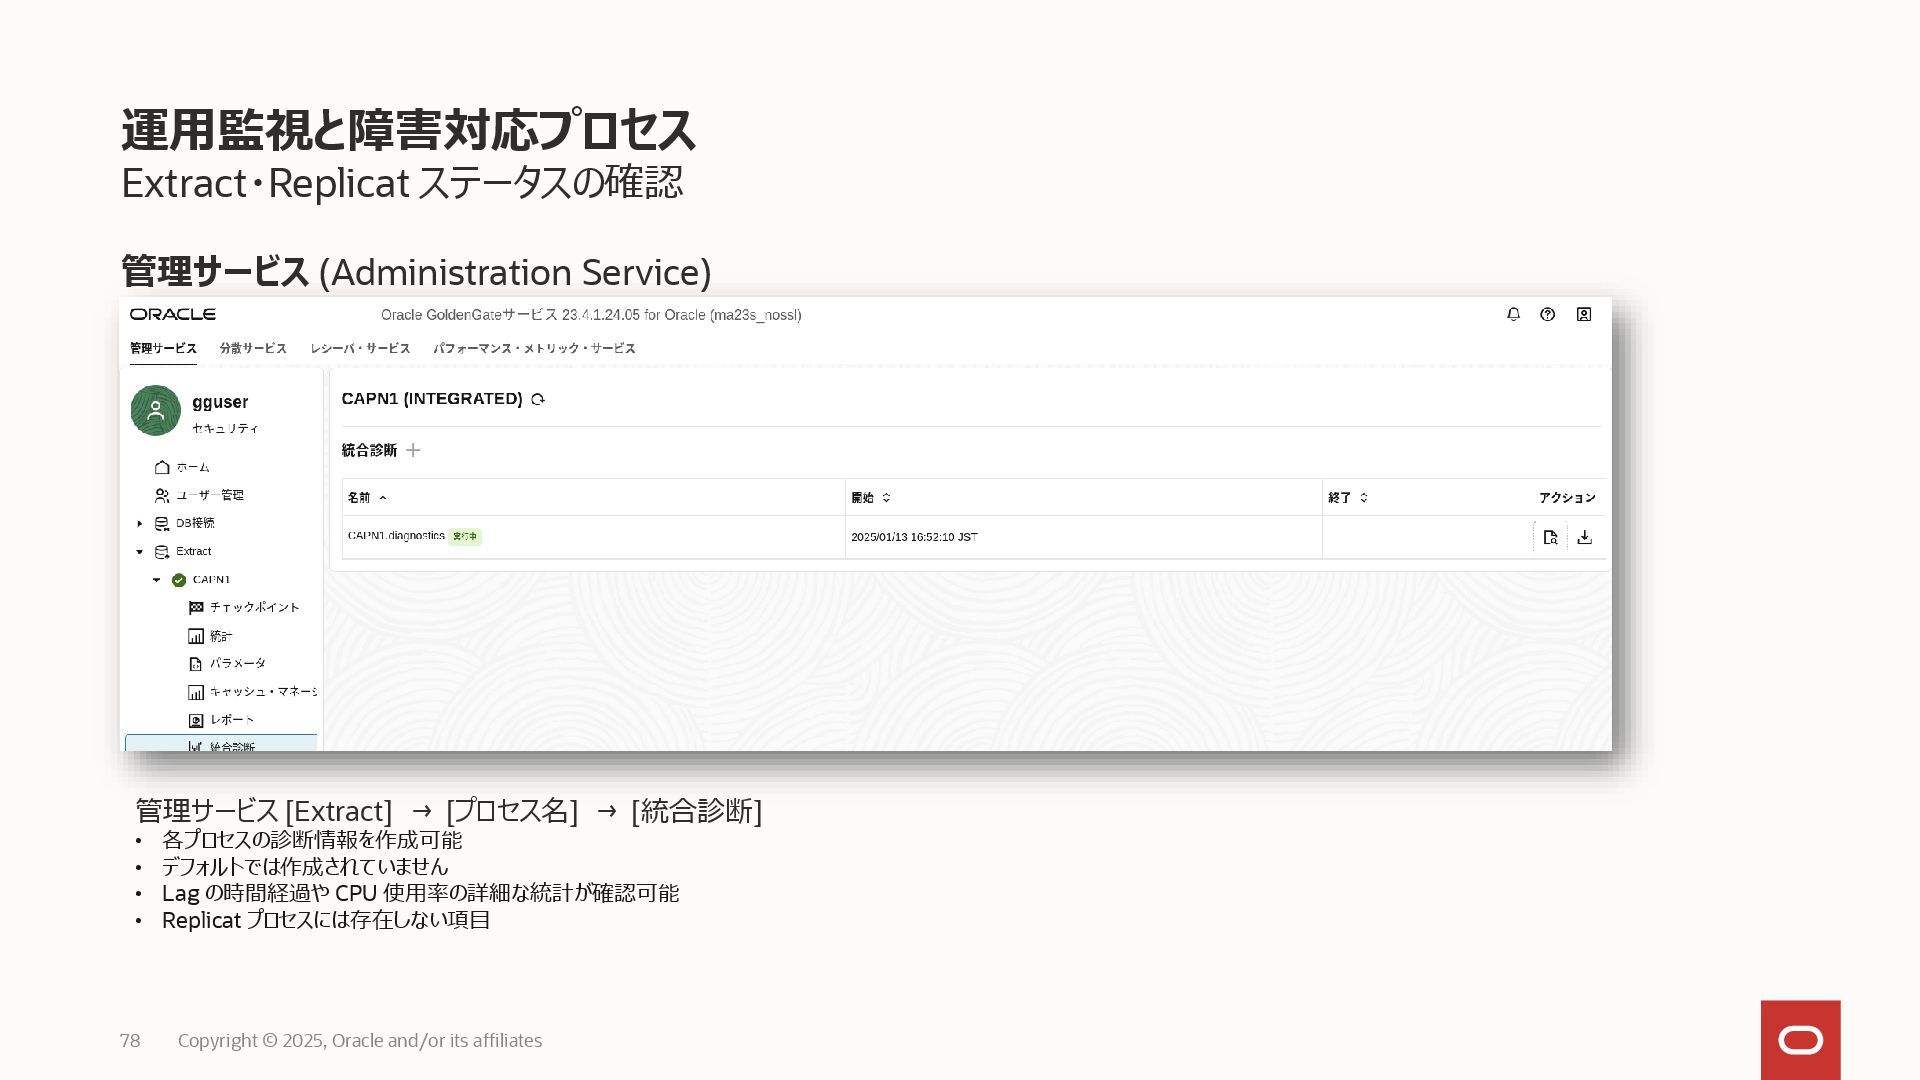Viewport: 1920px width, 1080px height.
Task: Open the help question mark icon
Action: (1547, 314)
